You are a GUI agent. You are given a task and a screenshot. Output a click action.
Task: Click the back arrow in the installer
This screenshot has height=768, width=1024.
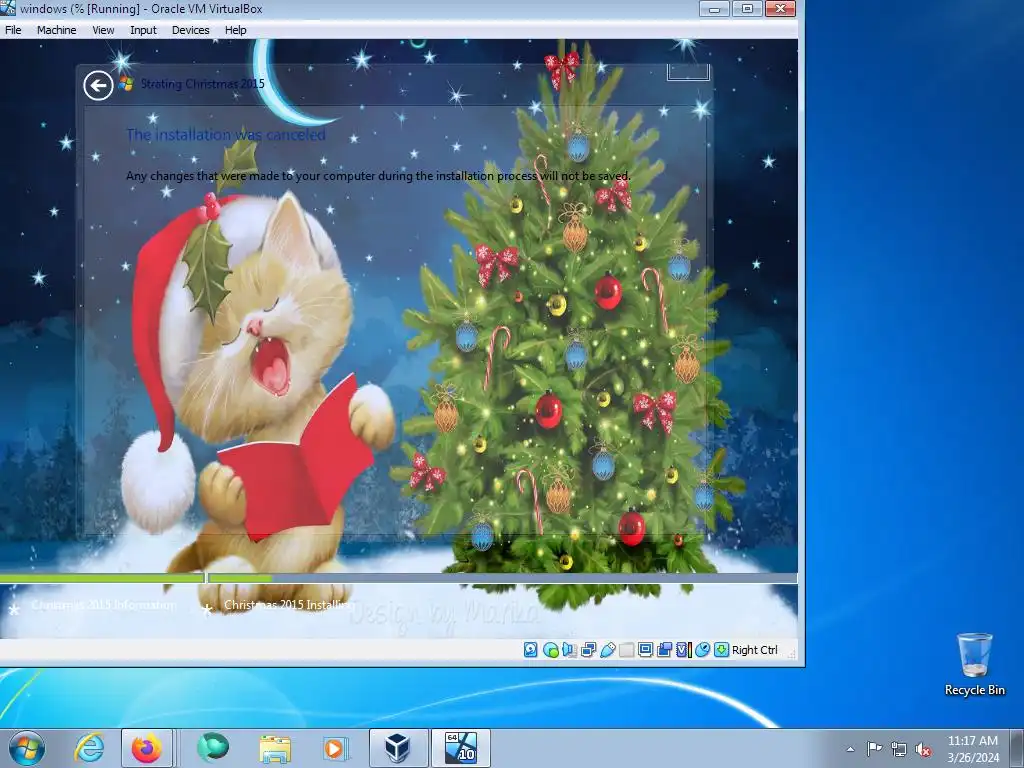(x=98, y=85)
